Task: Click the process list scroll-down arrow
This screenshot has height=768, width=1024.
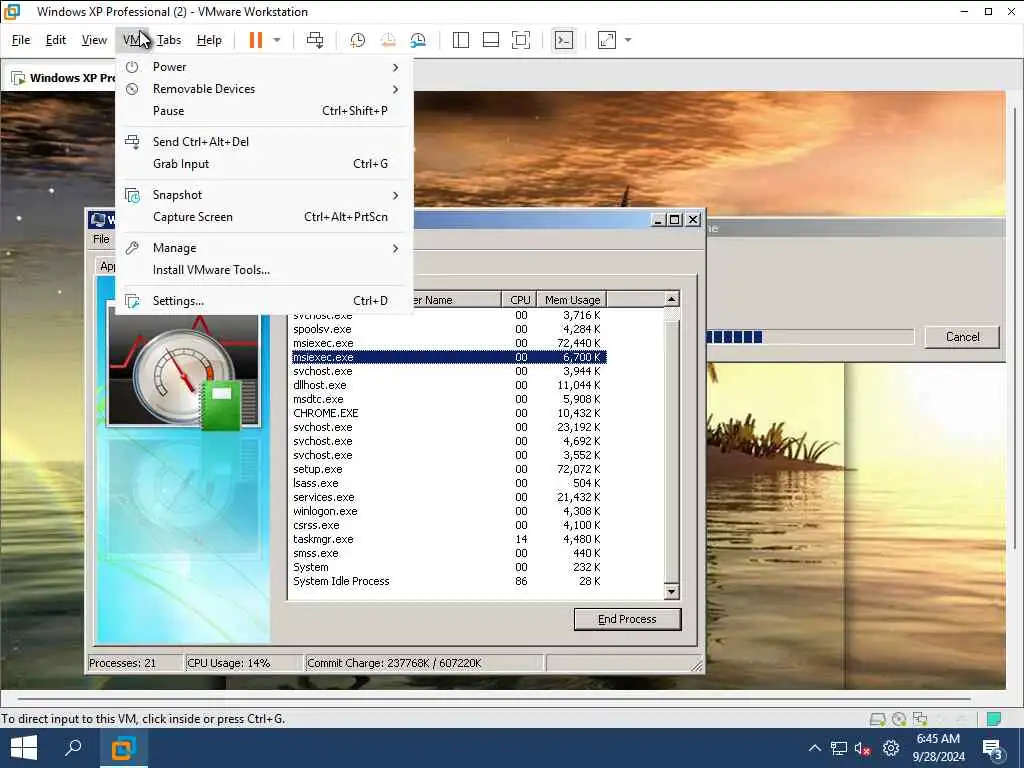Action: pos(671,592)
